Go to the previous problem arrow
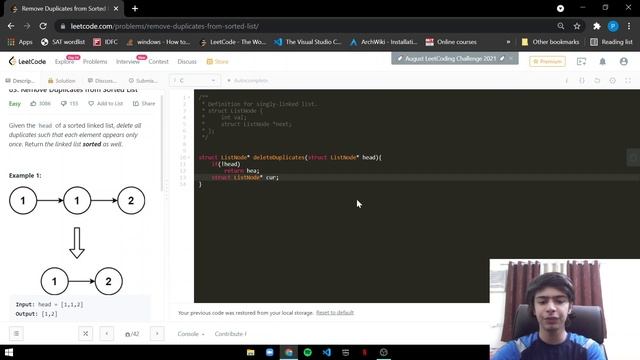The height and width of the screenshot is (360, 640). [107, 333]
